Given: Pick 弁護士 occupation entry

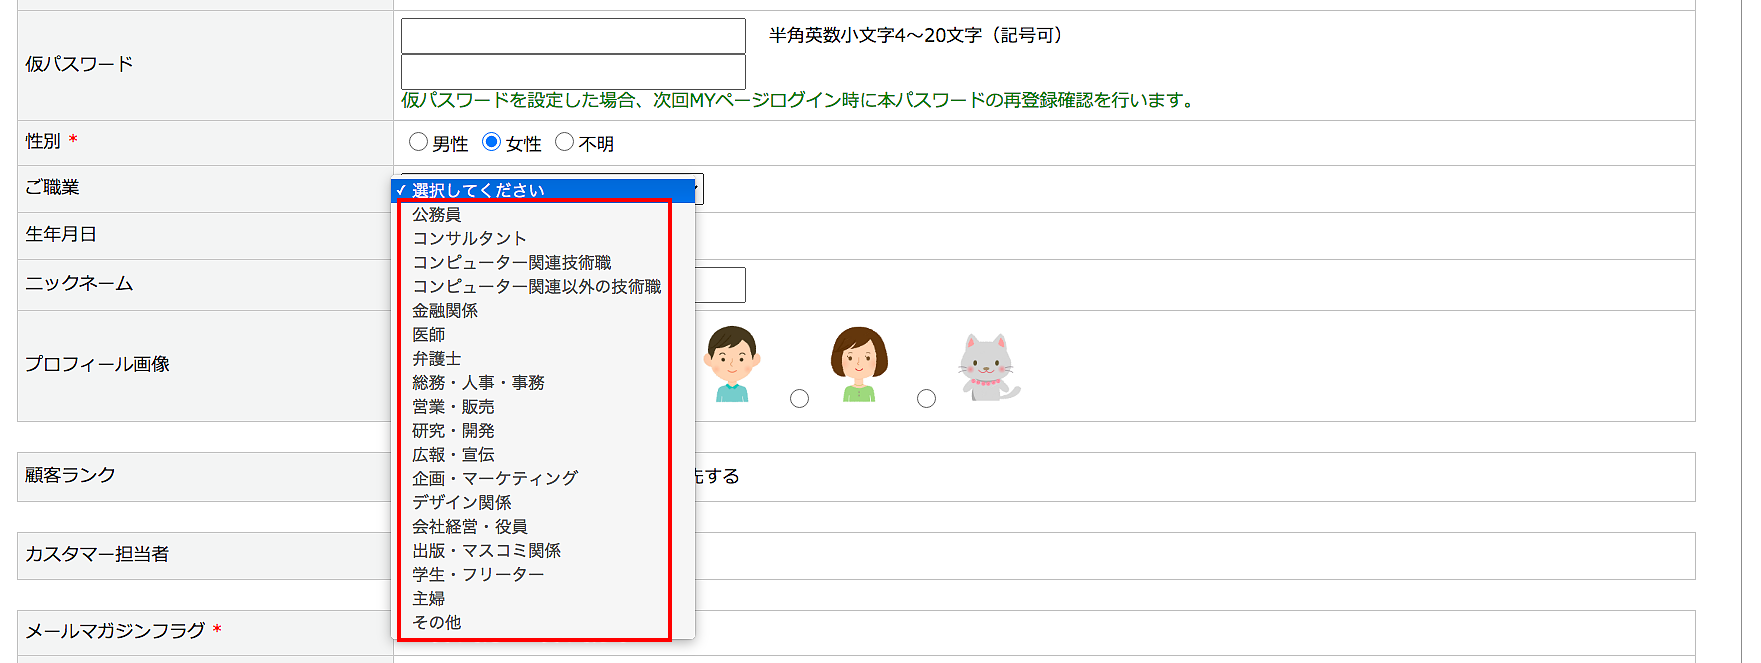Looking at the screenshot, I should [x=437, y=359].
